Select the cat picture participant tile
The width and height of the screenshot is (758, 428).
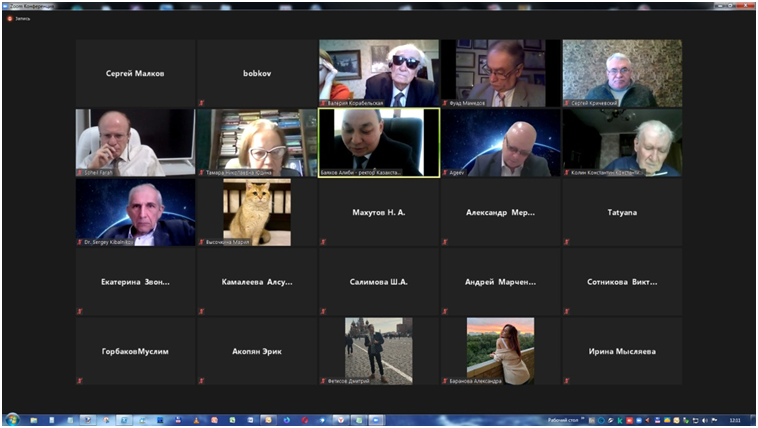point(257,212)
